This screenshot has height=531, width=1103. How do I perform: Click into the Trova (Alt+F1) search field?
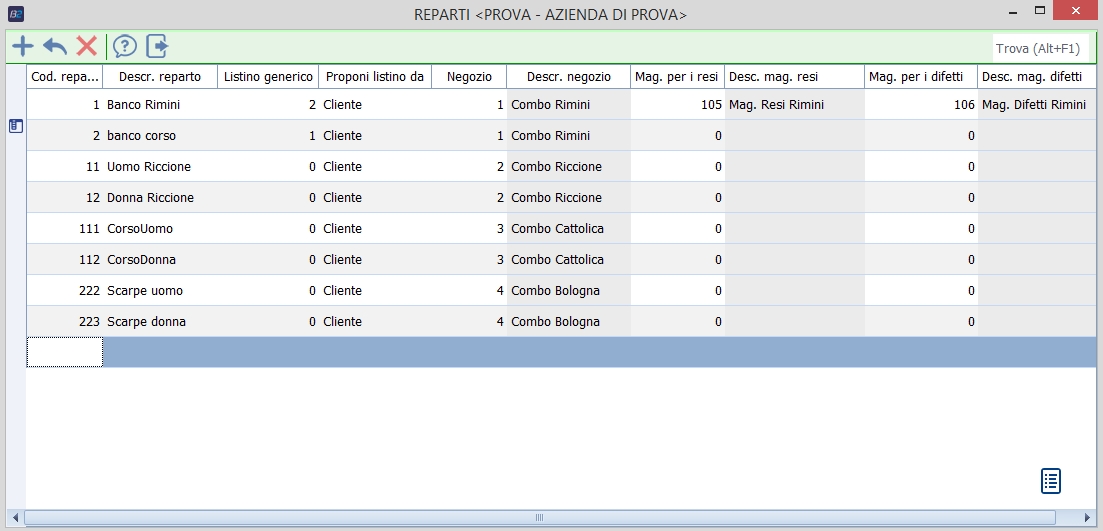(1040, 49)
